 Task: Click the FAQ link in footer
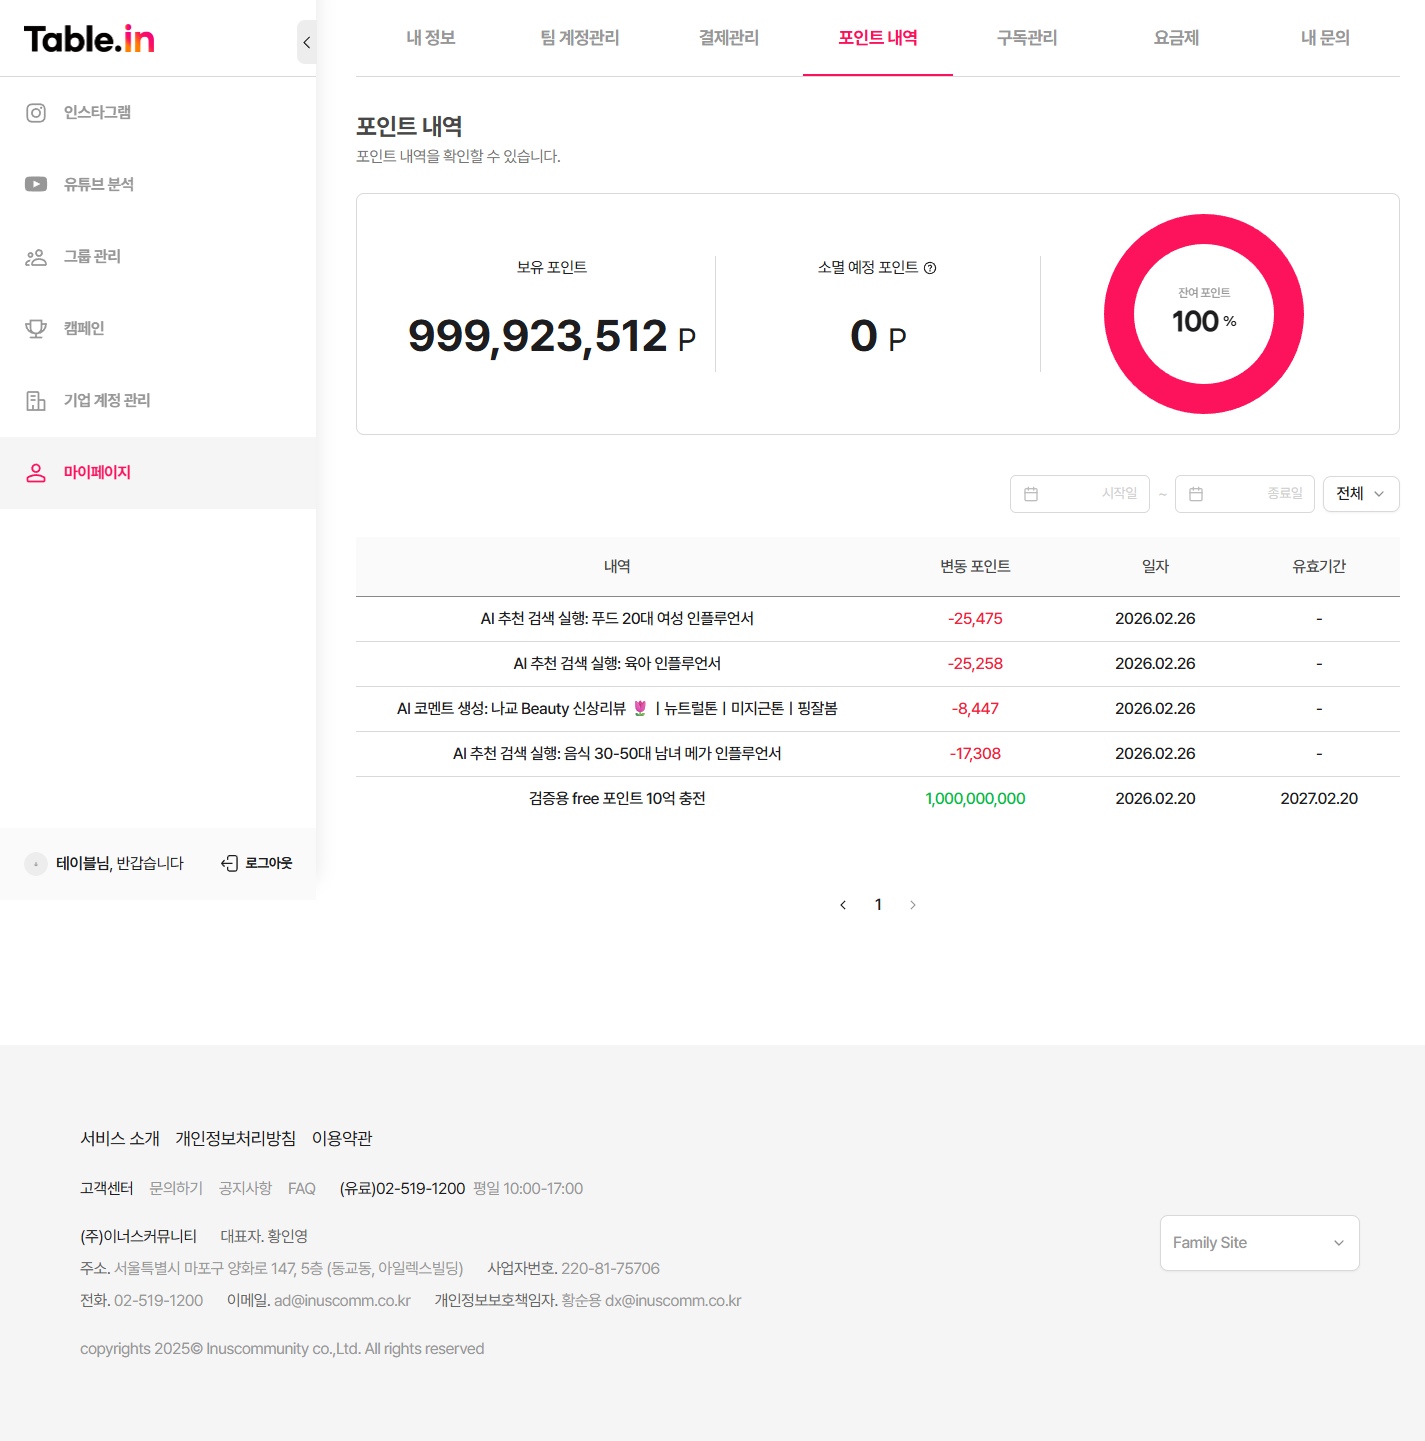[302, 1189]
